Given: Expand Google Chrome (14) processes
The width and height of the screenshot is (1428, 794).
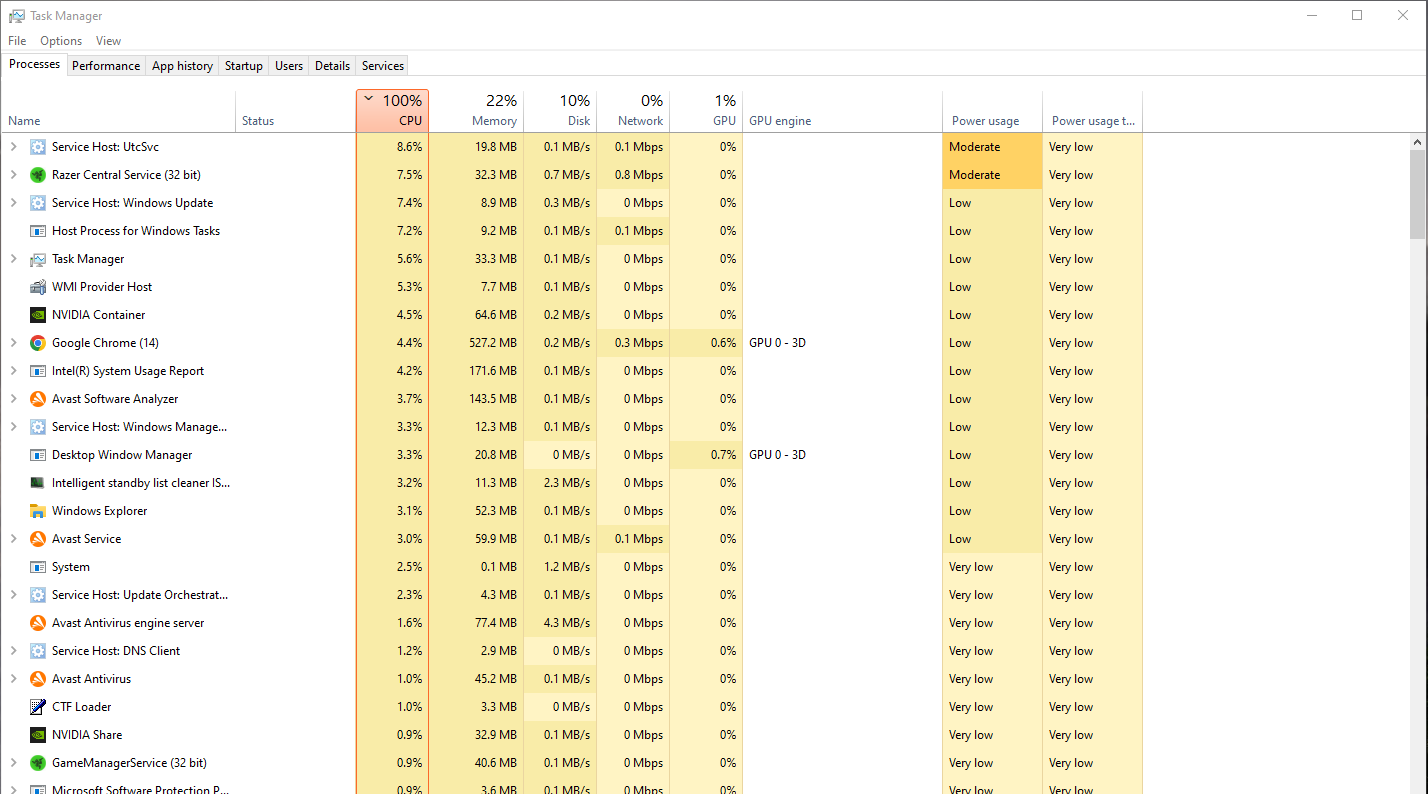Looking at the screenshot, I should click(x=13, y=343).
